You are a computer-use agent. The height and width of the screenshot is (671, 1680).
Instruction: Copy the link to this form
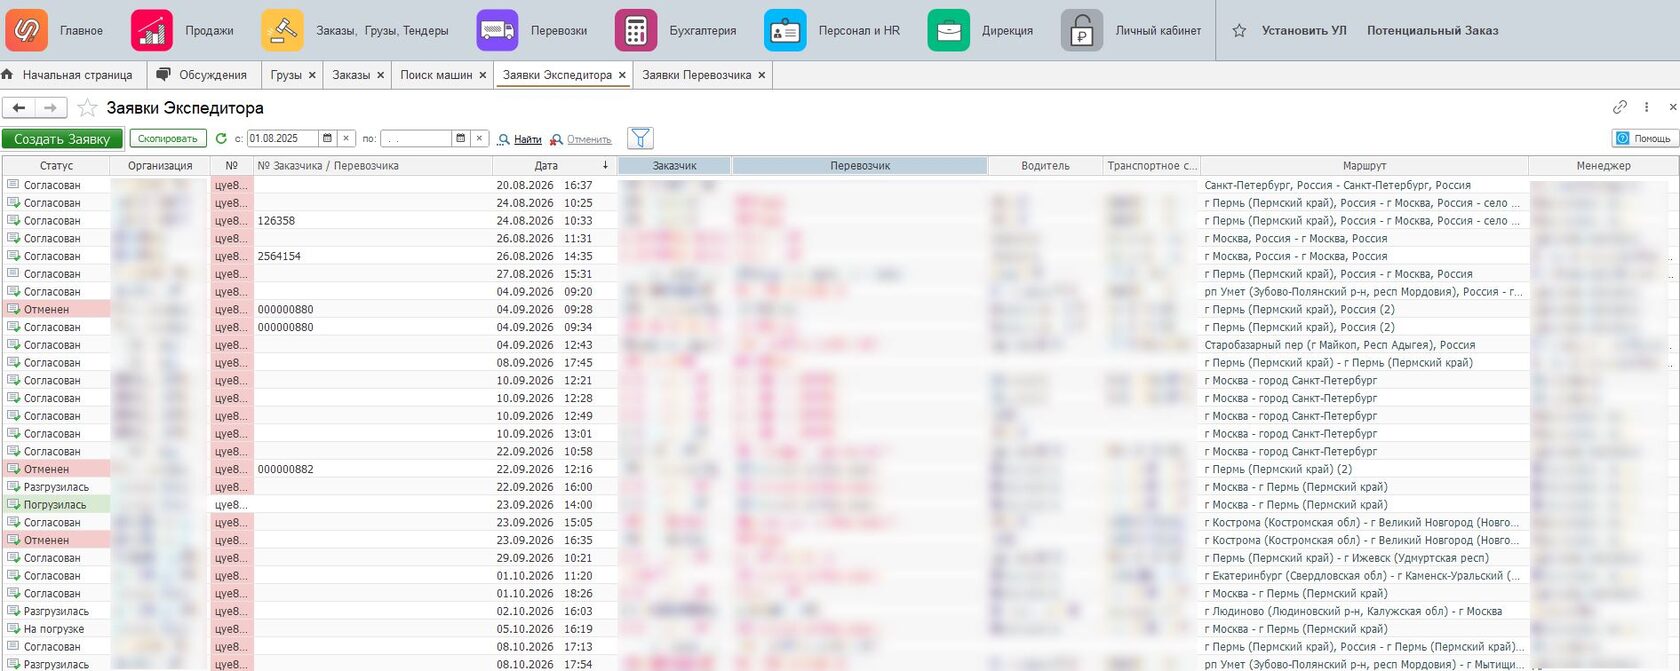[1620, 107]
